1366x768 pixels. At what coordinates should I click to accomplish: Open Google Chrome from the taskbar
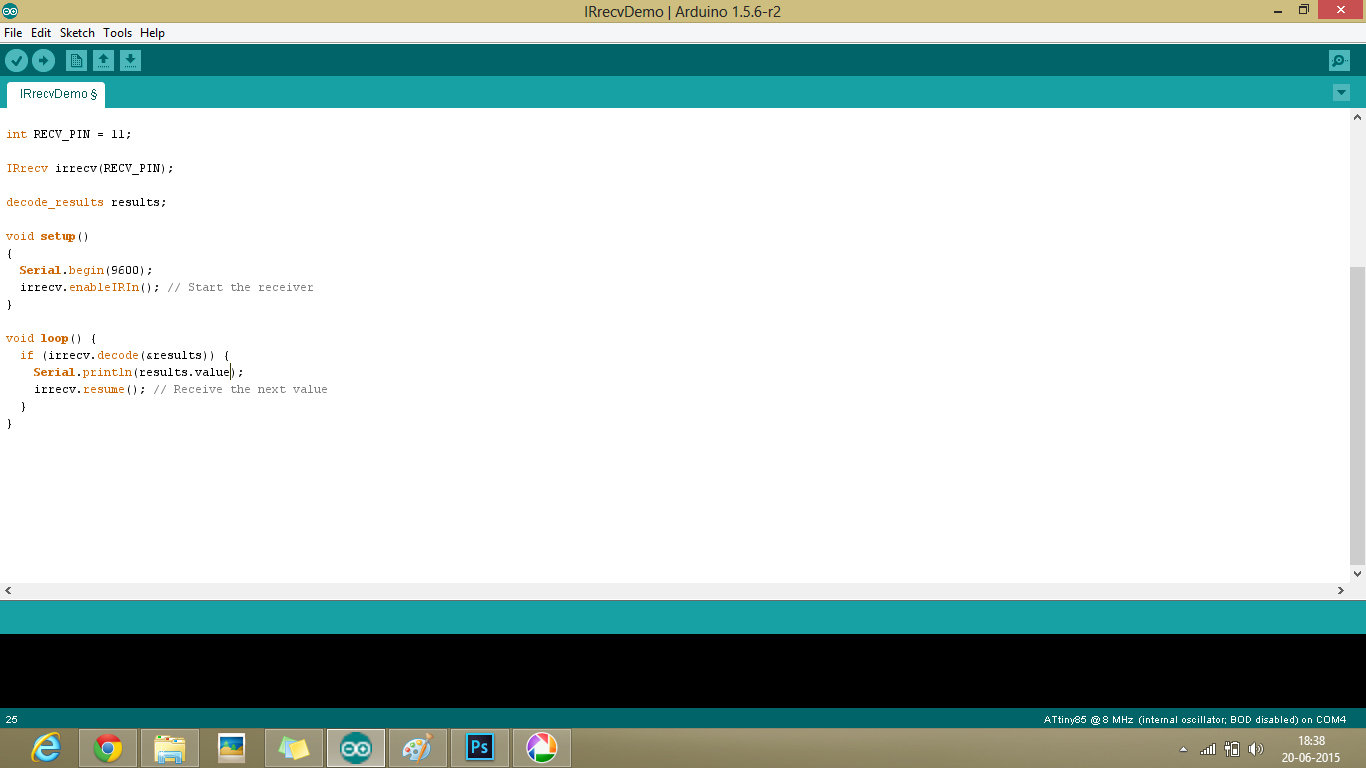pos(108,748)
